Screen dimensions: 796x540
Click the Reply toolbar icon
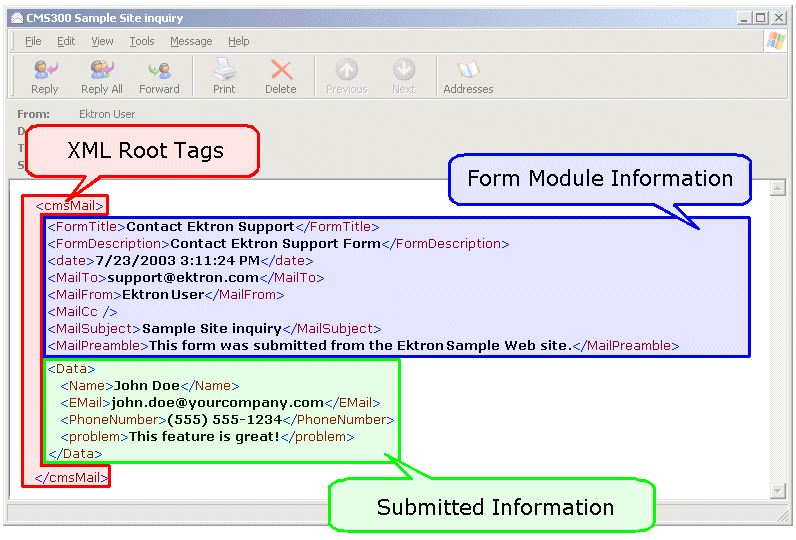(45, 70)
